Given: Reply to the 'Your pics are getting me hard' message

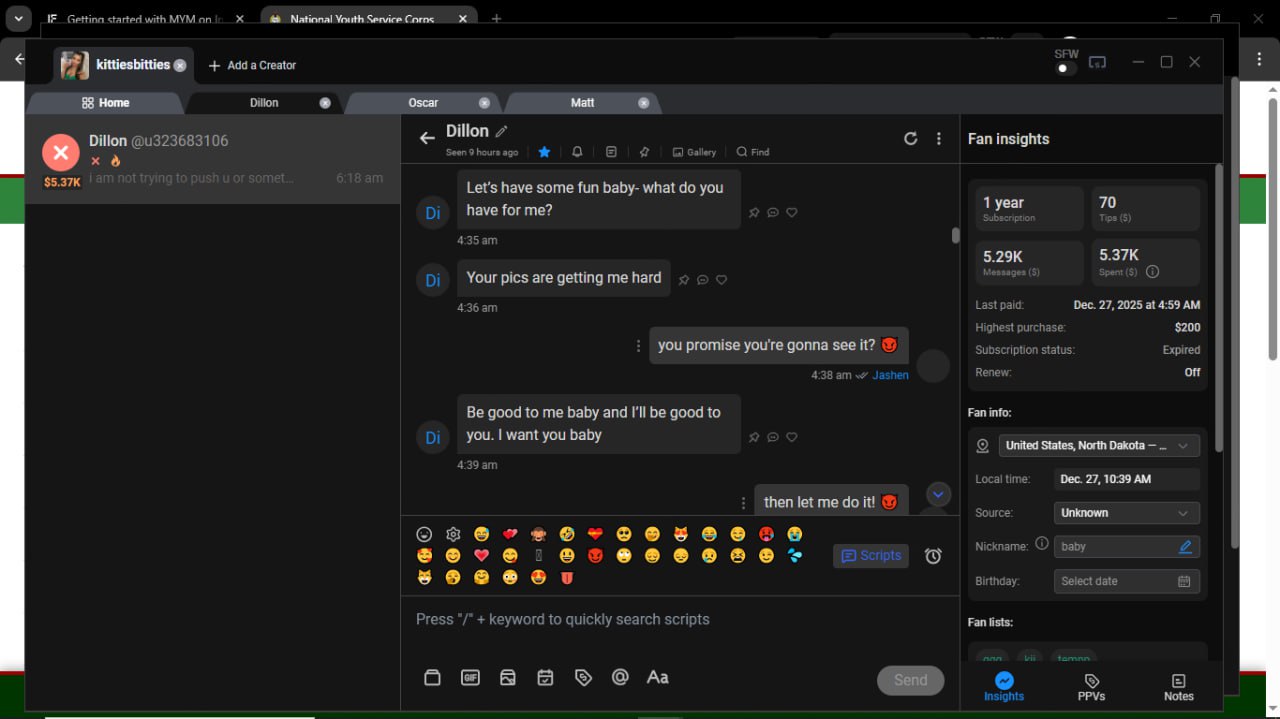Looking at the screenshot, I should click(703, 280).
